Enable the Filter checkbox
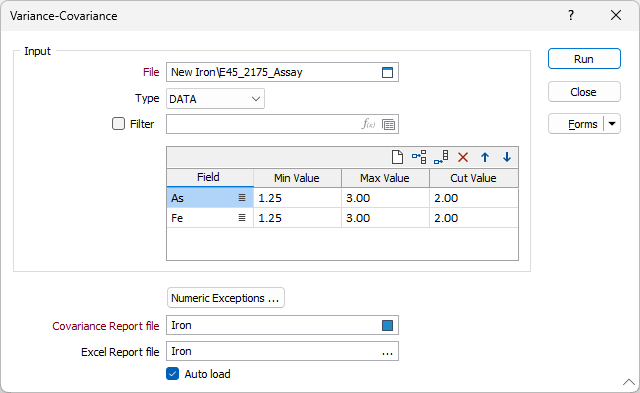The width and height of the screenshot is (640, 393). (118, 124)
